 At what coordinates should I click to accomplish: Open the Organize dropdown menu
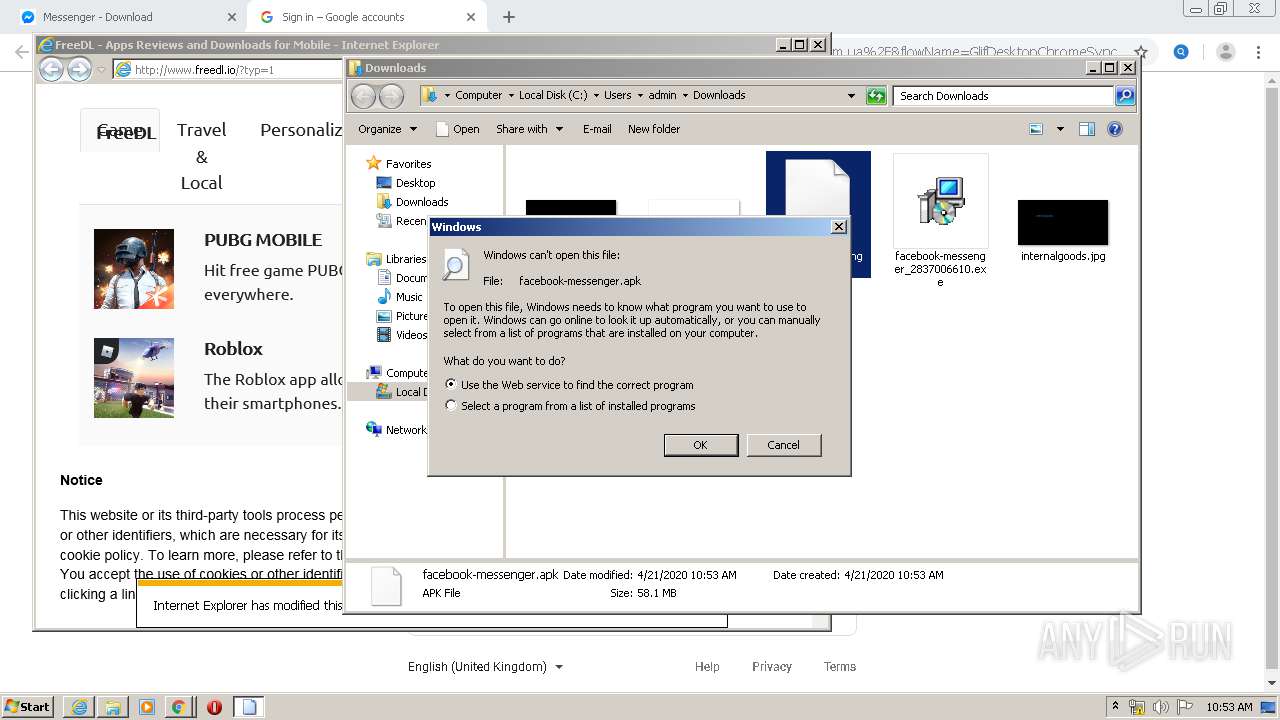[387, 129]
